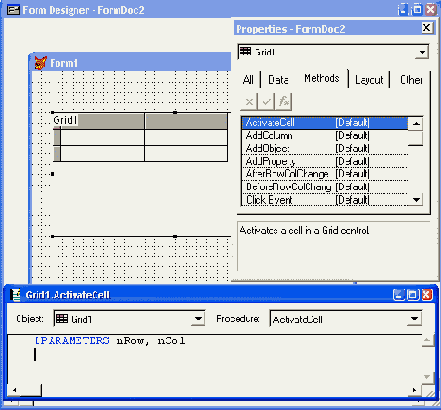
Task: Click scroll-down arrow of methods list
Action: tap(416, 200)
